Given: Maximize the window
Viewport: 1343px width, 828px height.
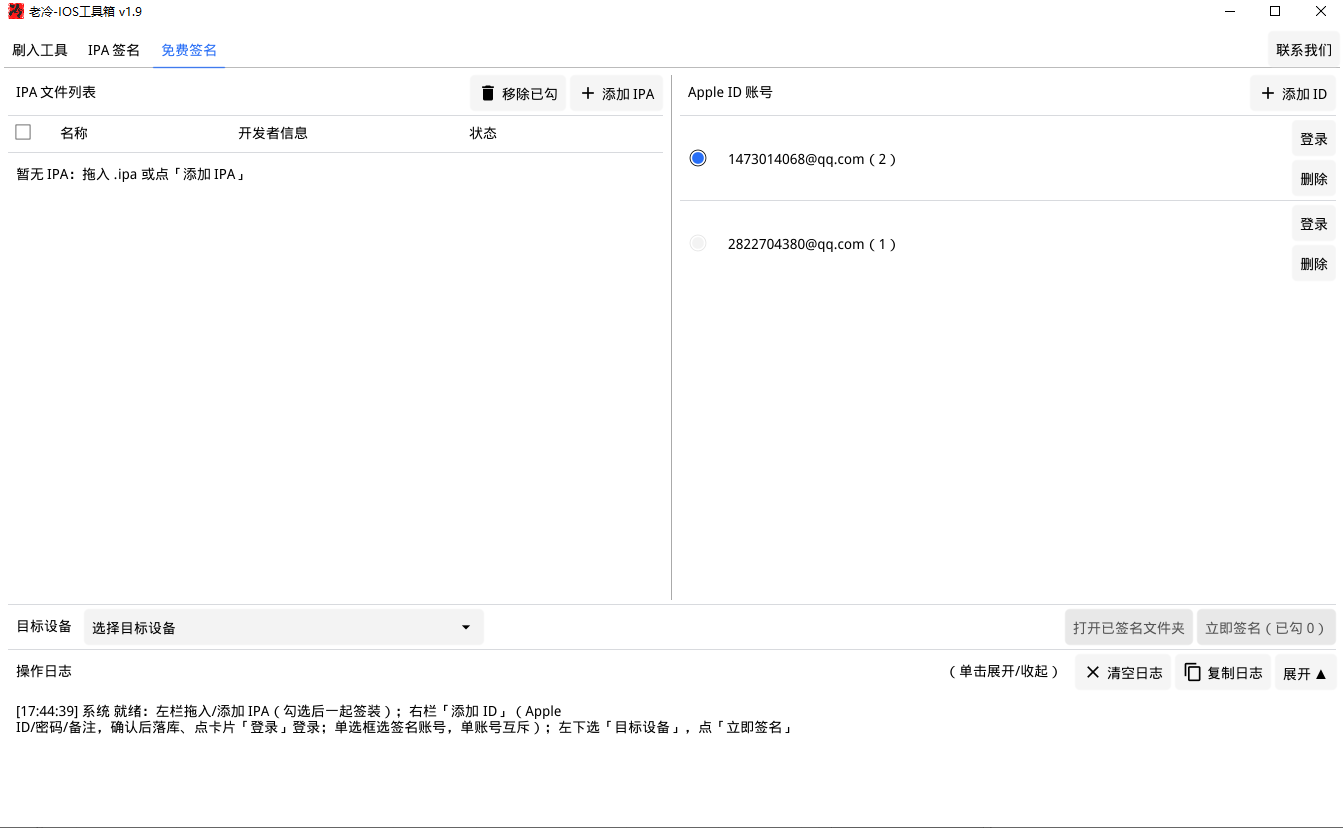Looking at the screenshot, I should (x=1275, y=11).
